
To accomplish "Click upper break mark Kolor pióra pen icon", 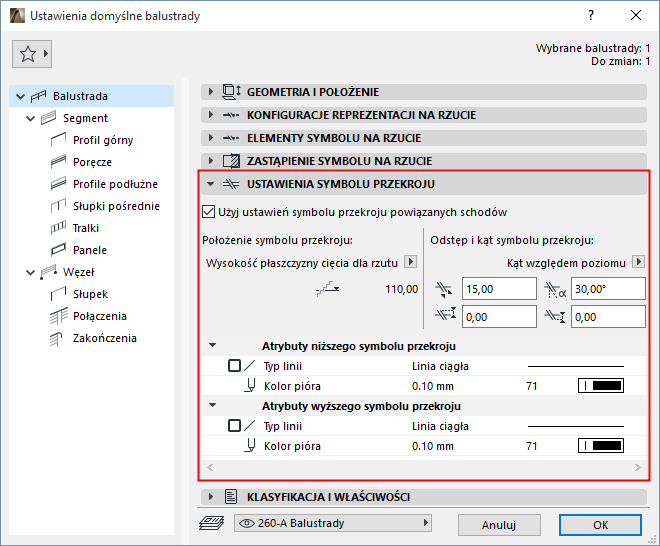I will point(250,445).
